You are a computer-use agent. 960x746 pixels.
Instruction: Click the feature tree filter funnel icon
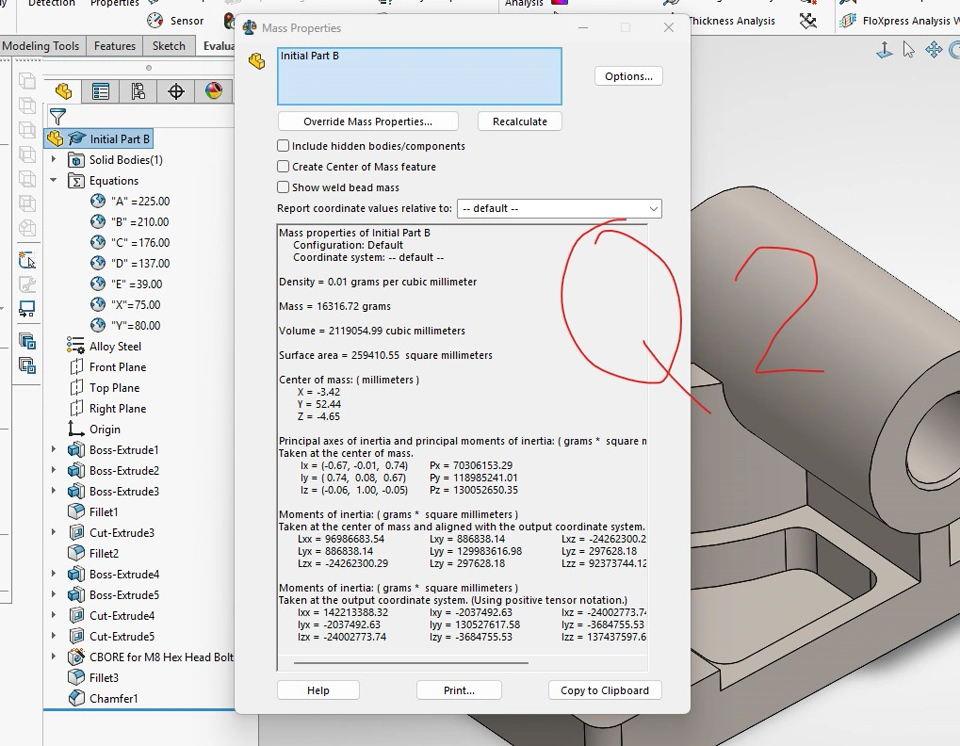pyautogui.click(x=58, y=116)
